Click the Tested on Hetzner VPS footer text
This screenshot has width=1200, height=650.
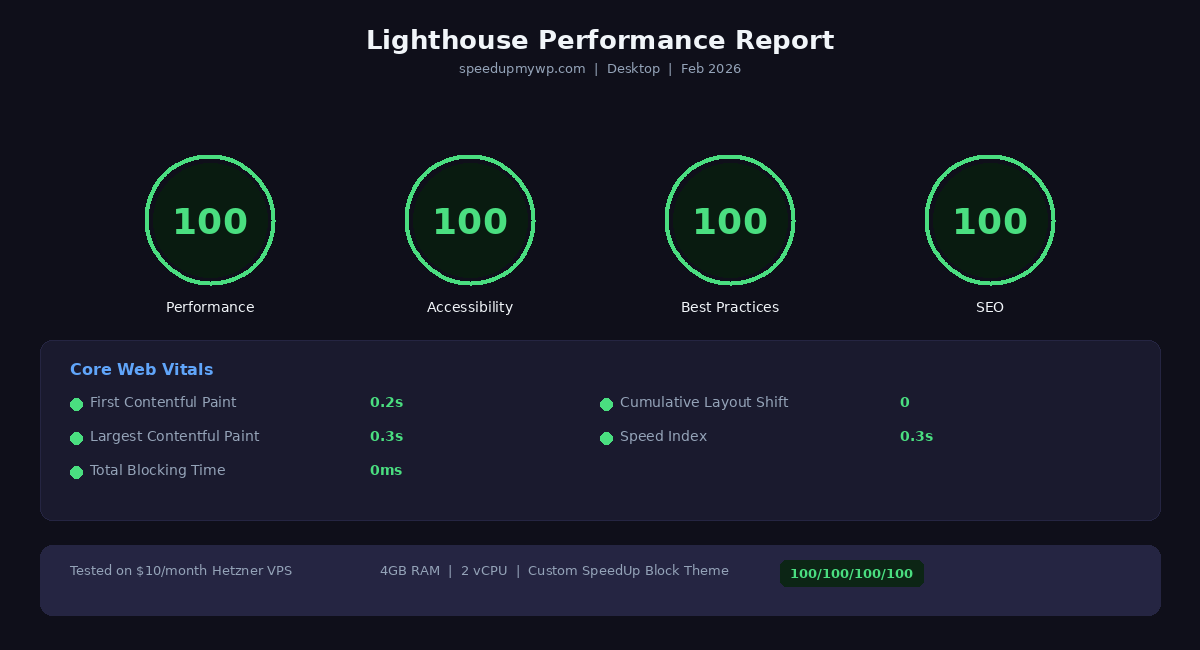(181, 570)
